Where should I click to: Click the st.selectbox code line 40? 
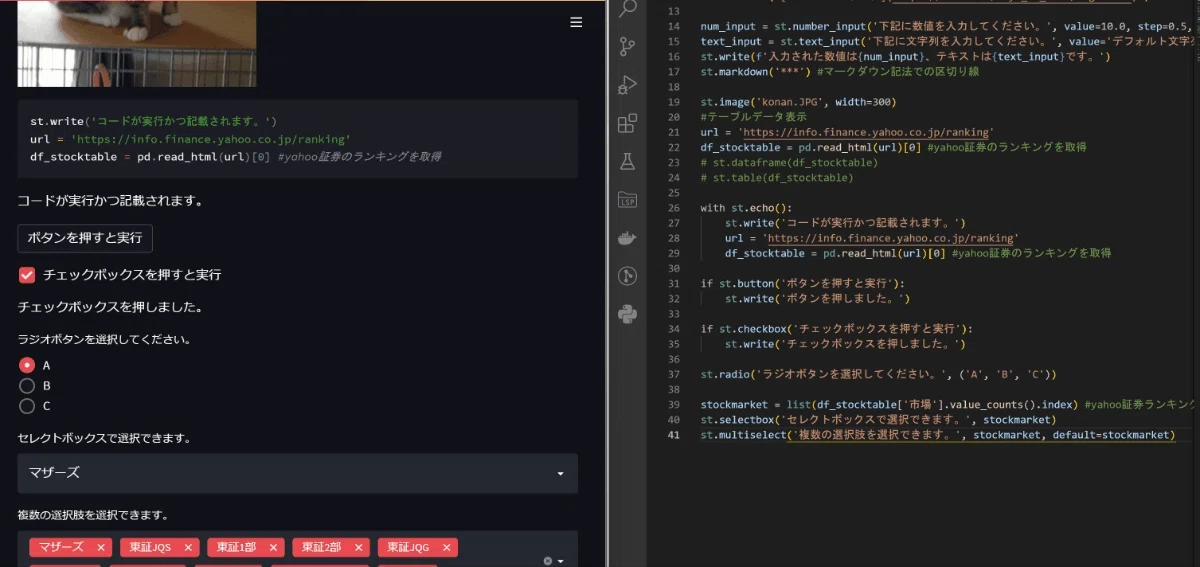tap(878, 420)
